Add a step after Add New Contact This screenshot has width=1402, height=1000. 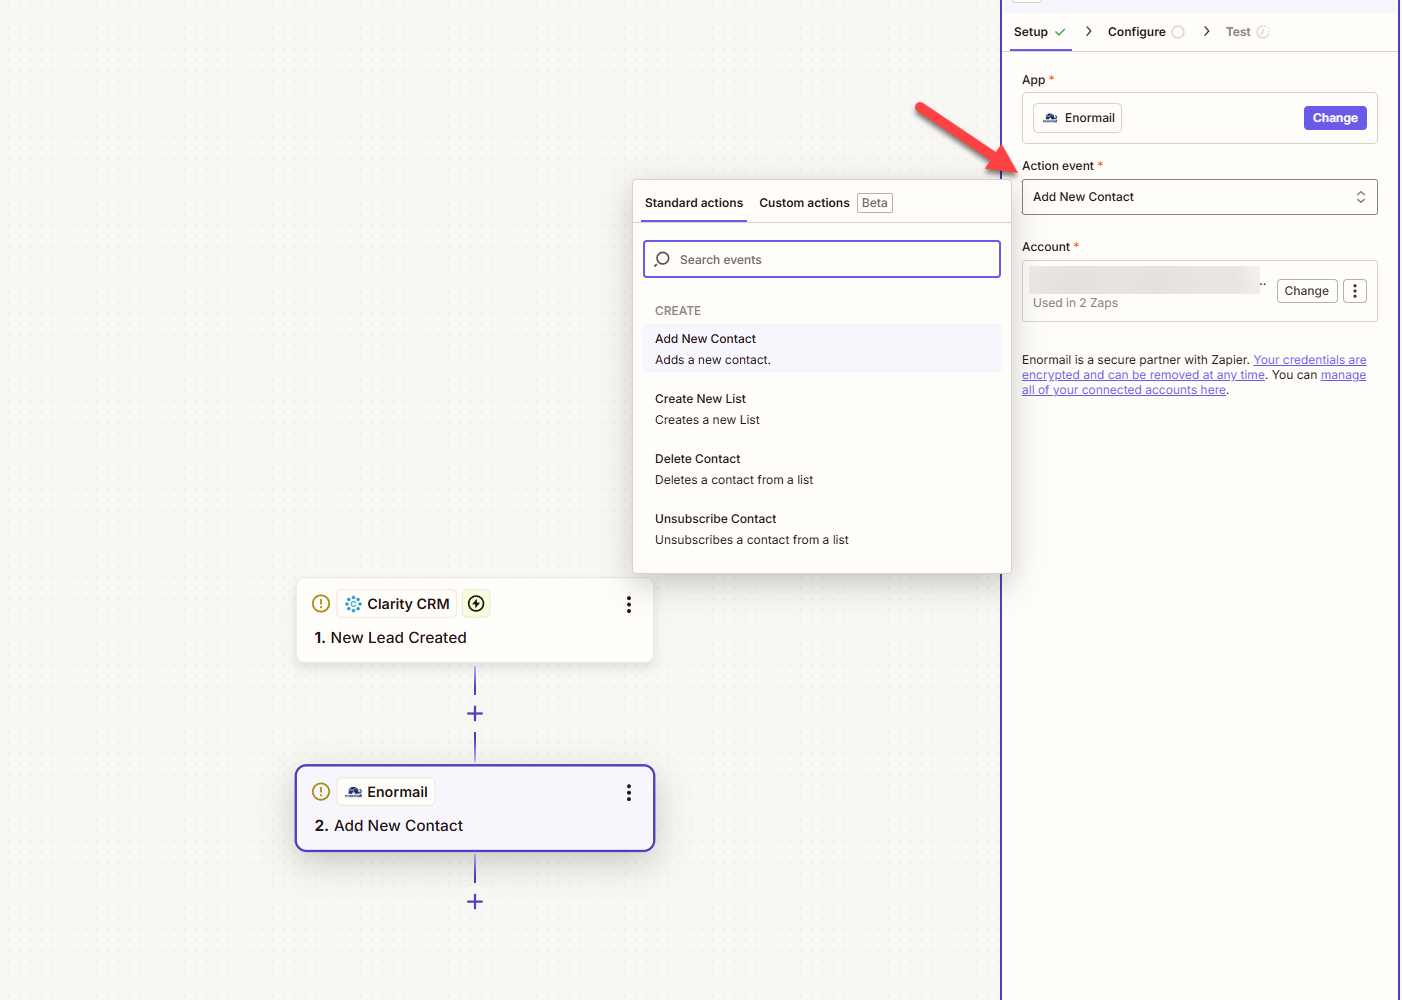475,902
